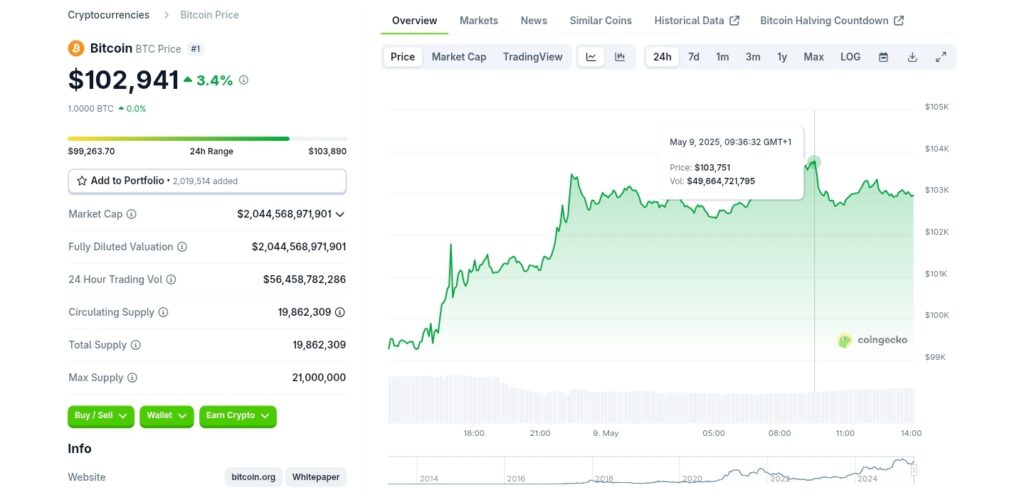Click external link icon beside Historical Data
1024x490 pixels.
[735, 20]
